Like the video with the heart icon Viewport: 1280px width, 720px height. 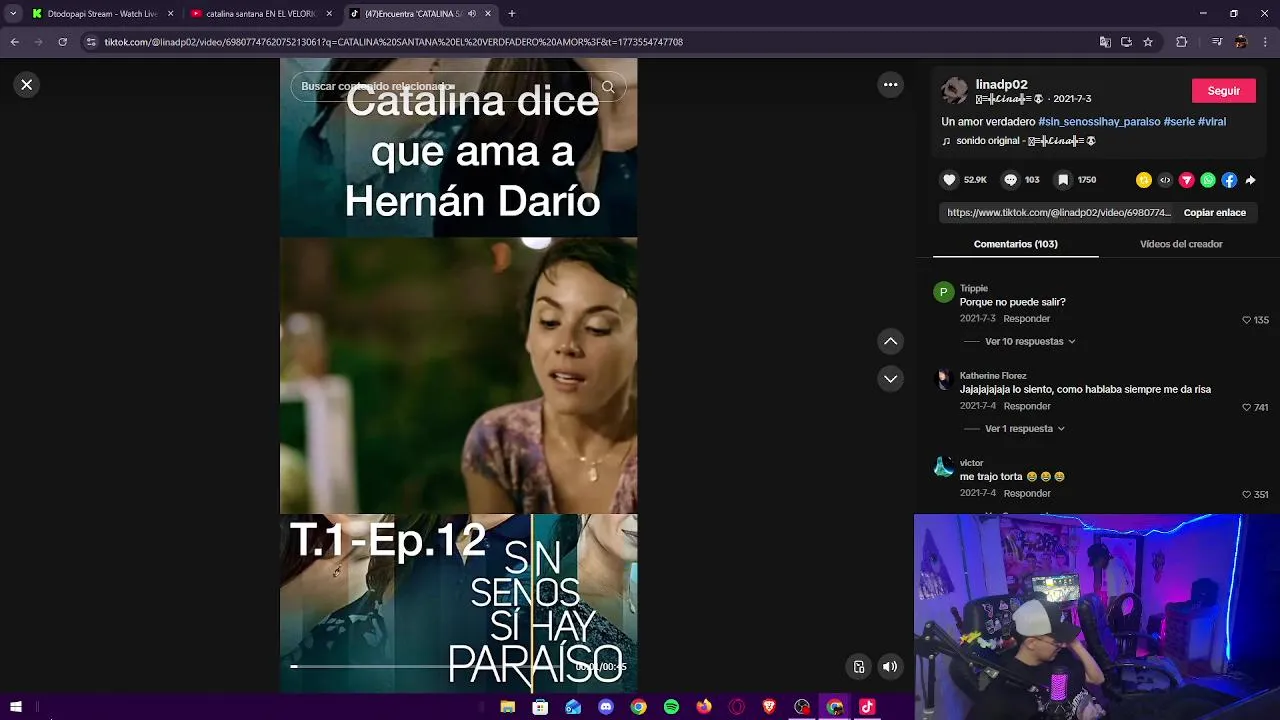(x=949, y=180)
